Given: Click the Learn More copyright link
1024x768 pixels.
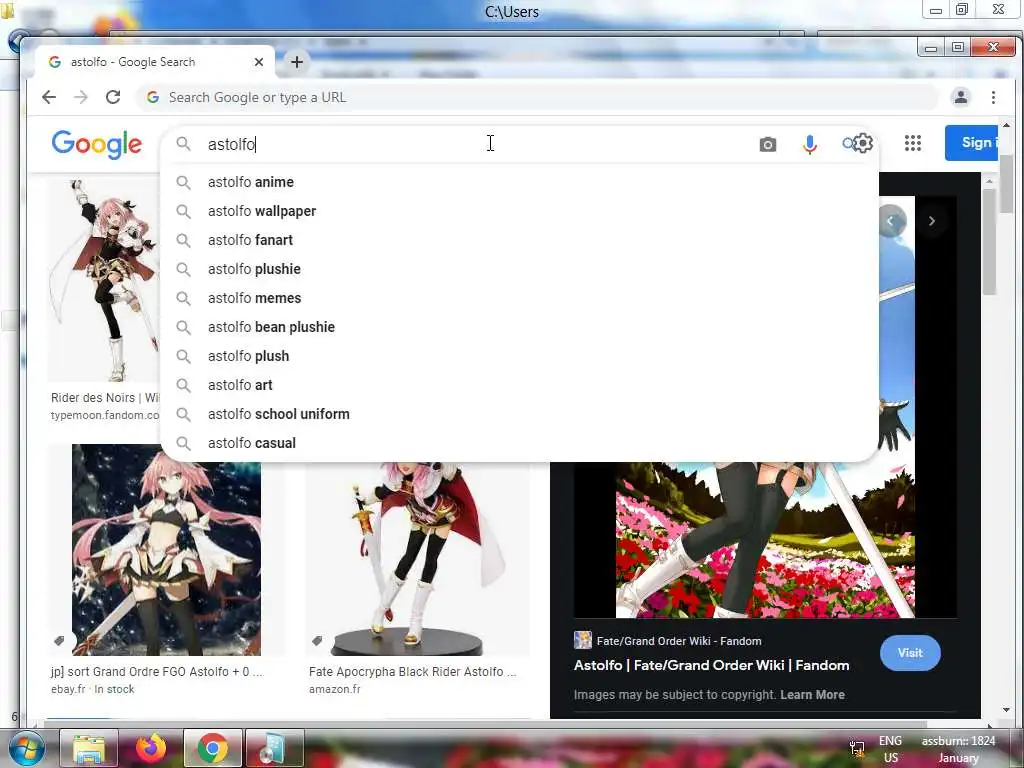Looking at the screenshot, I should pos(812,695).
